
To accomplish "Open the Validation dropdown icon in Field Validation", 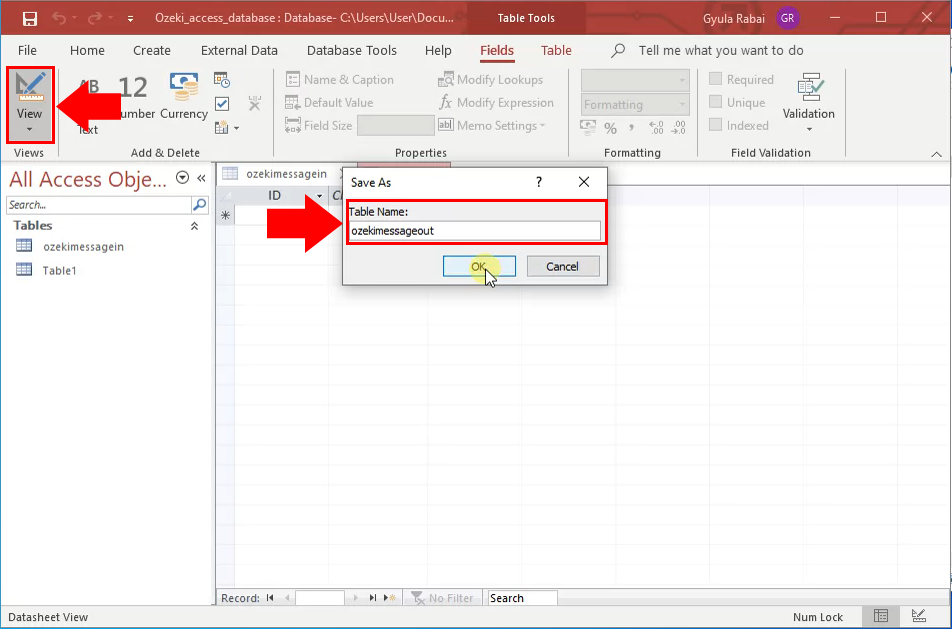I will pos(809,128).
